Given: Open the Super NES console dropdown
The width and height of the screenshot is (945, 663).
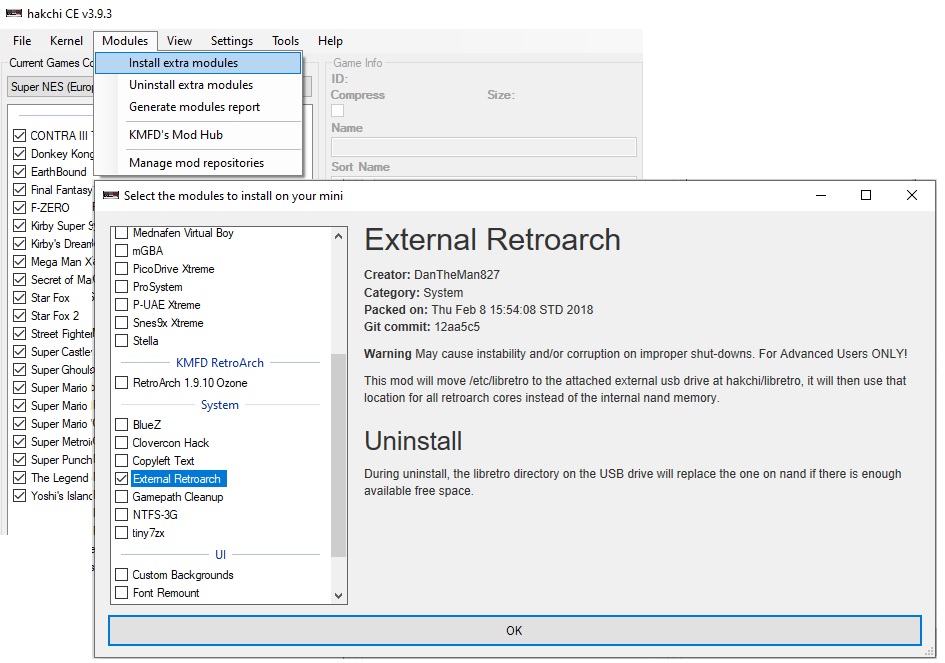Looking at the screenshot, I should pyautogui.click(x=51, y=87).
